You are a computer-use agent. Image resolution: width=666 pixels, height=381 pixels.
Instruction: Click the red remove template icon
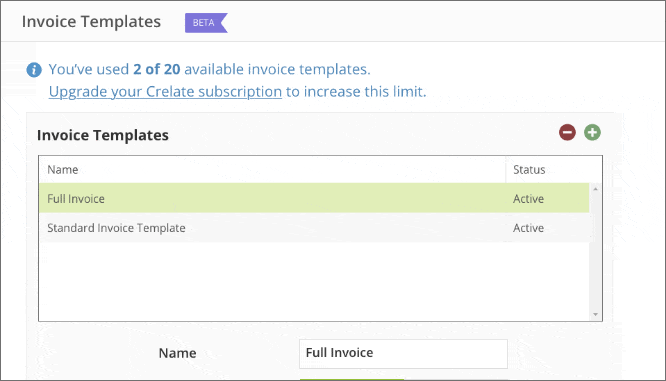(567, 133)
